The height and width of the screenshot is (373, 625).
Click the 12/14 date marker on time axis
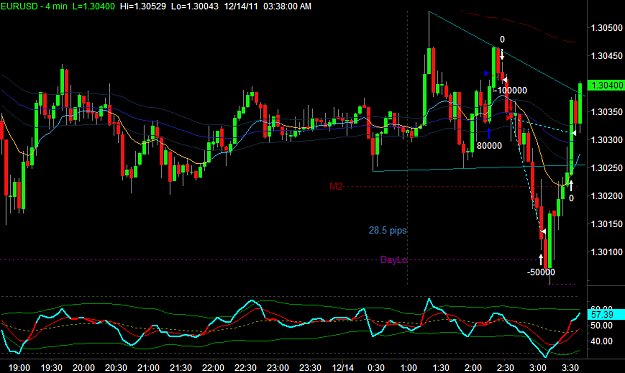point(342,367)
